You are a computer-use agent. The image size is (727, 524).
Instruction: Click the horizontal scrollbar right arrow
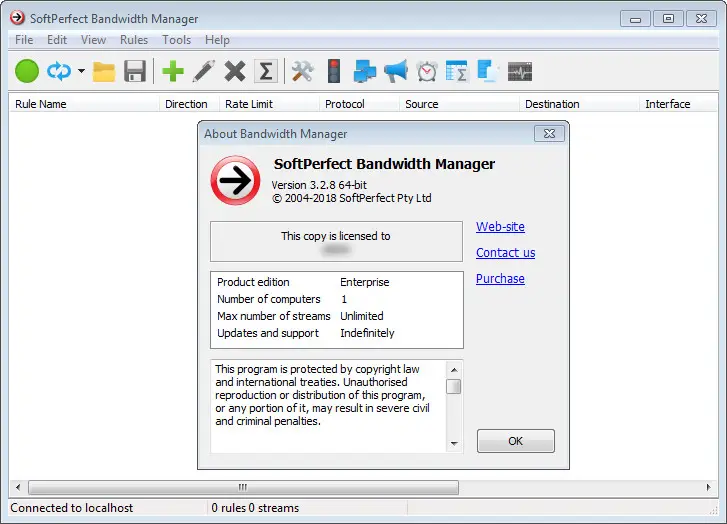[x=708, y=487]
